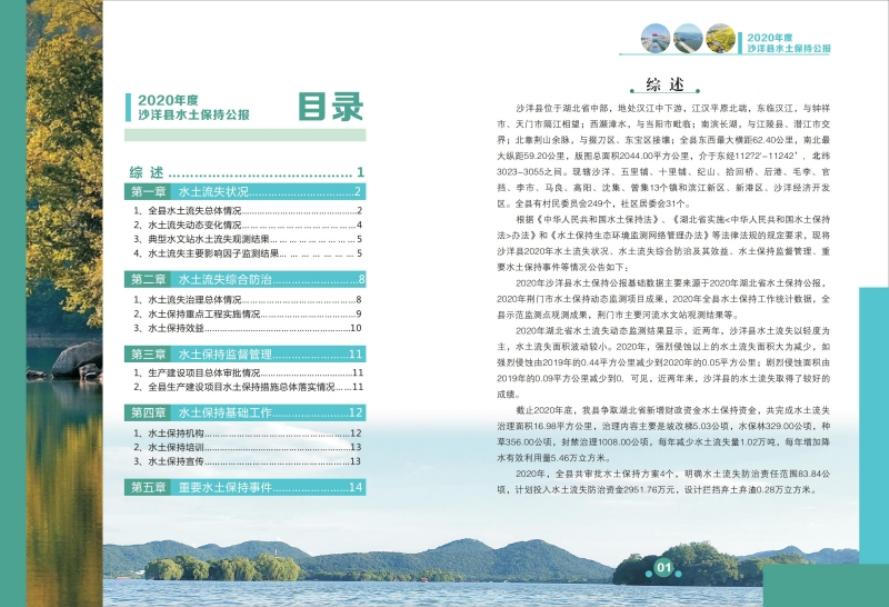889x607 pixels.
Task: Open 第四章 水土保持基础工作 chapter heading
Action: [x=245, y=413]
